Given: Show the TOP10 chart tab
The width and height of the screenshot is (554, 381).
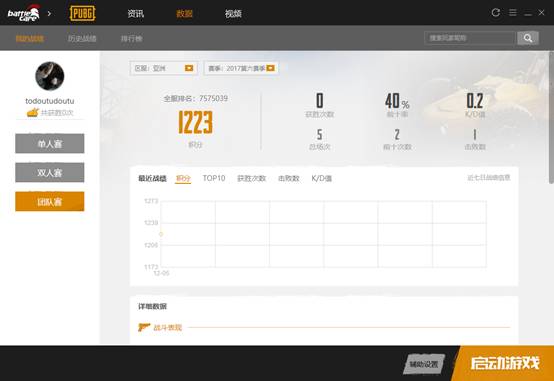Looking at the screenshot, I should (x=214, y=178).
